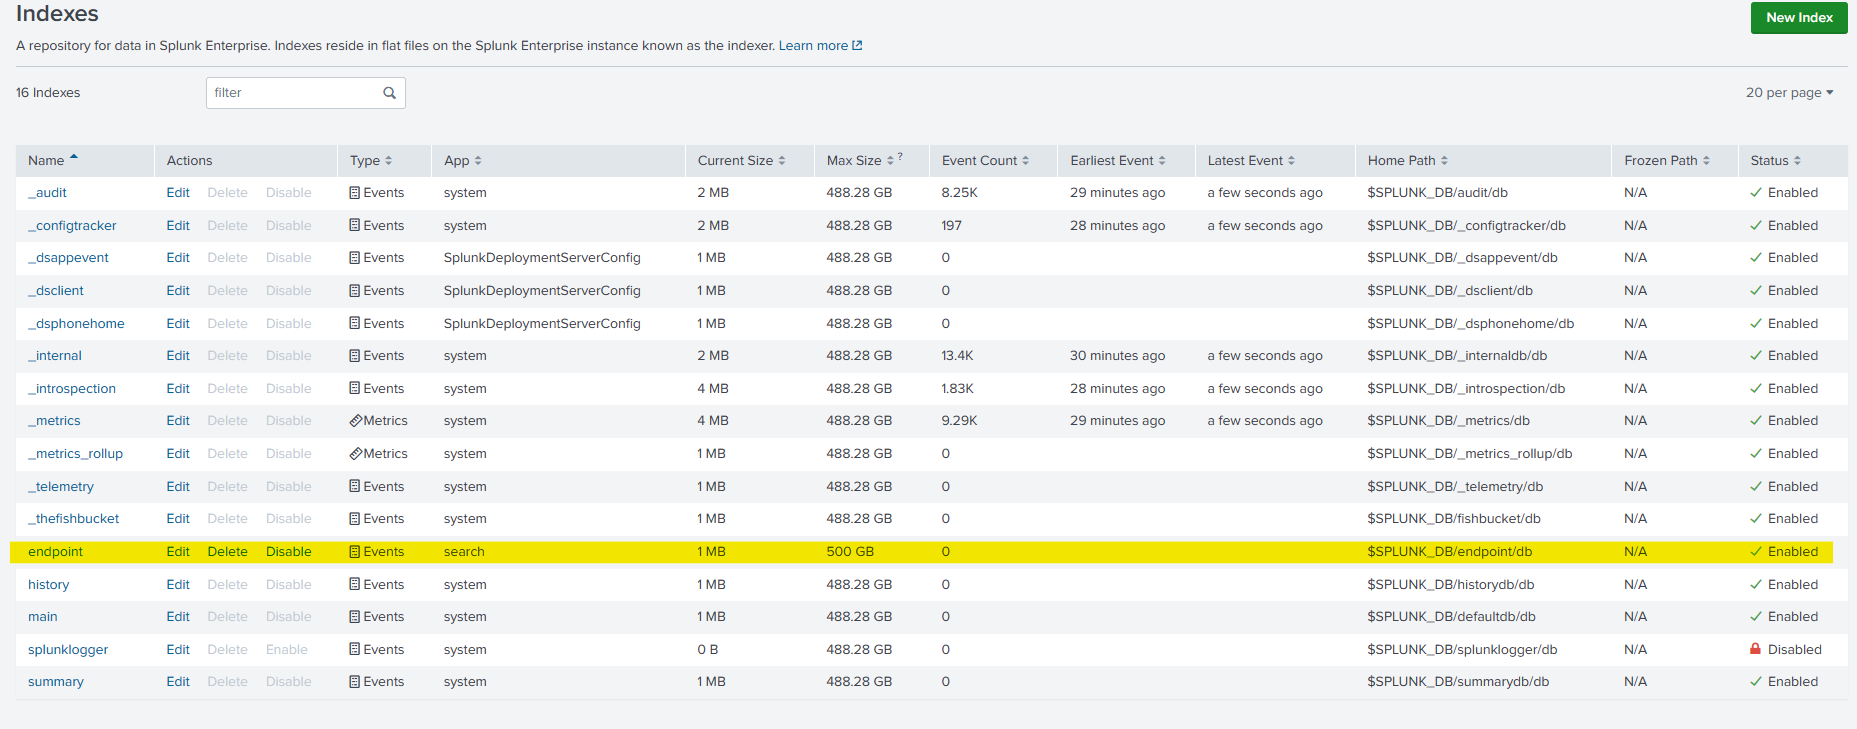Image resolution: width=1857 pixels, height=729 pixels.
Task: Click the 13.4K event count value
Action: (957, 356)
